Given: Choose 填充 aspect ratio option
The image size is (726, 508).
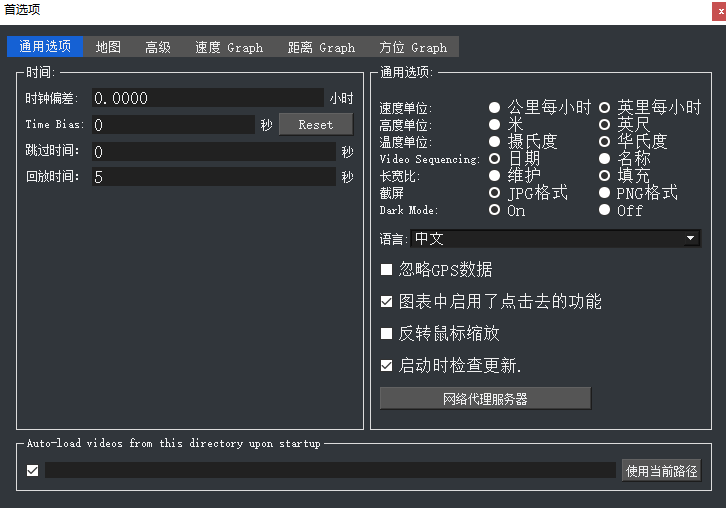Looking at the screenshot, I should point(625,176).
